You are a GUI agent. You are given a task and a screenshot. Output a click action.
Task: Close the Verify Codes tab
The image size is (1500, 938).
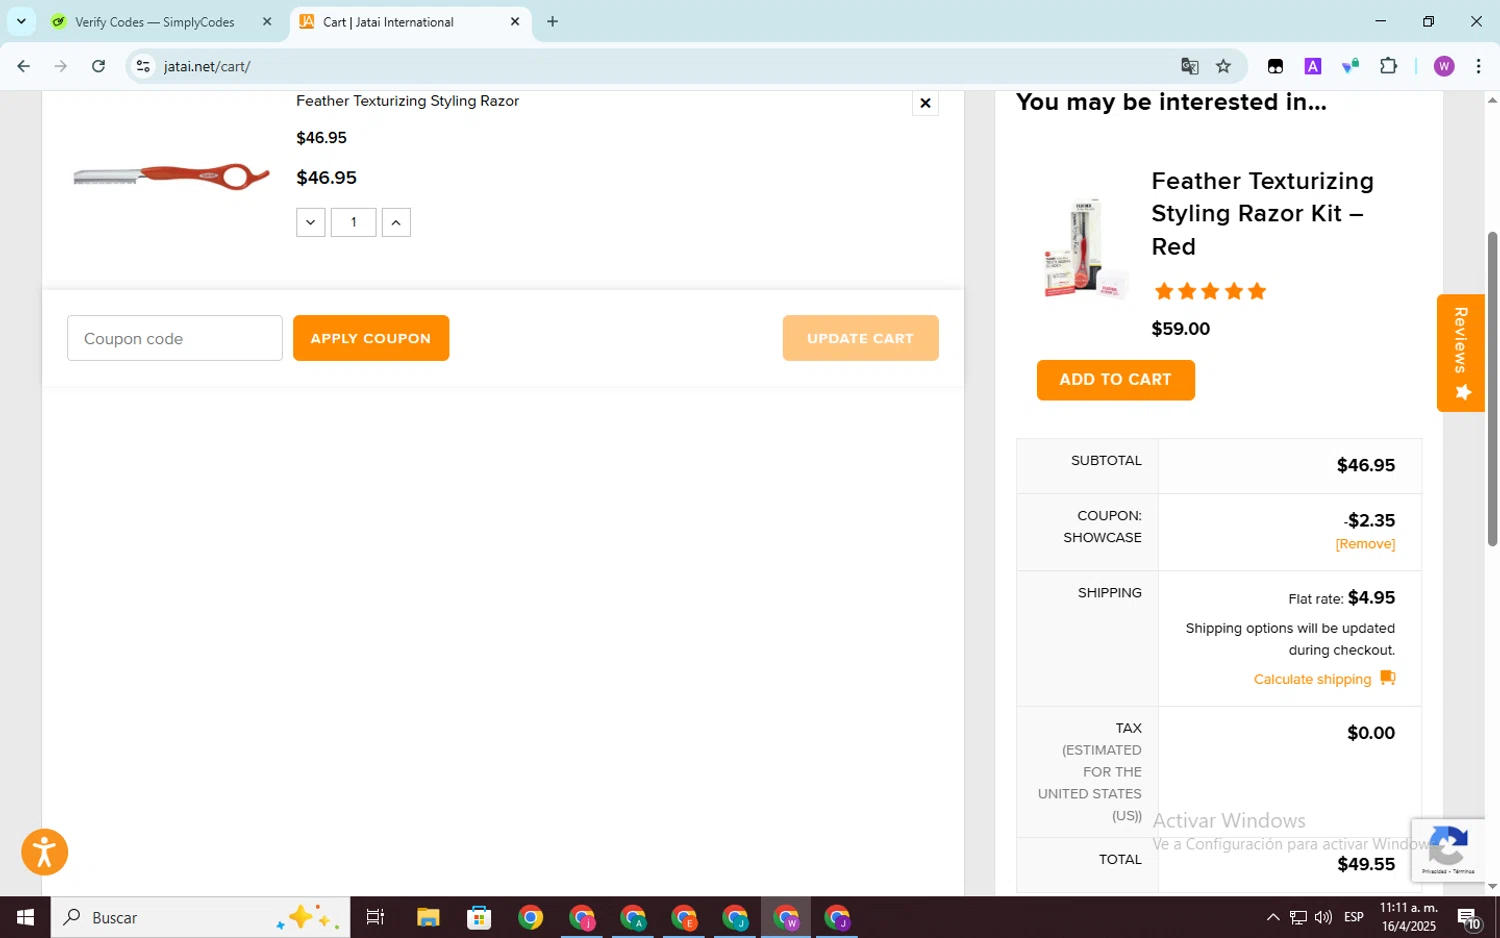coord(267,22)
